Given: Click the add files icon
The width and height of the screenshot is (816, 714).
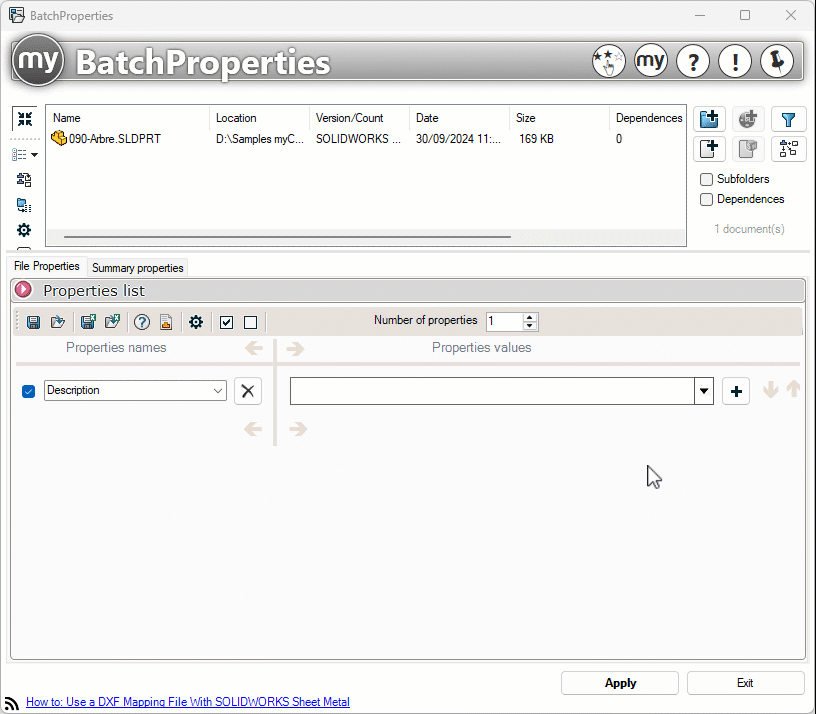Looking at the screenshot, I should click(709, 149).
